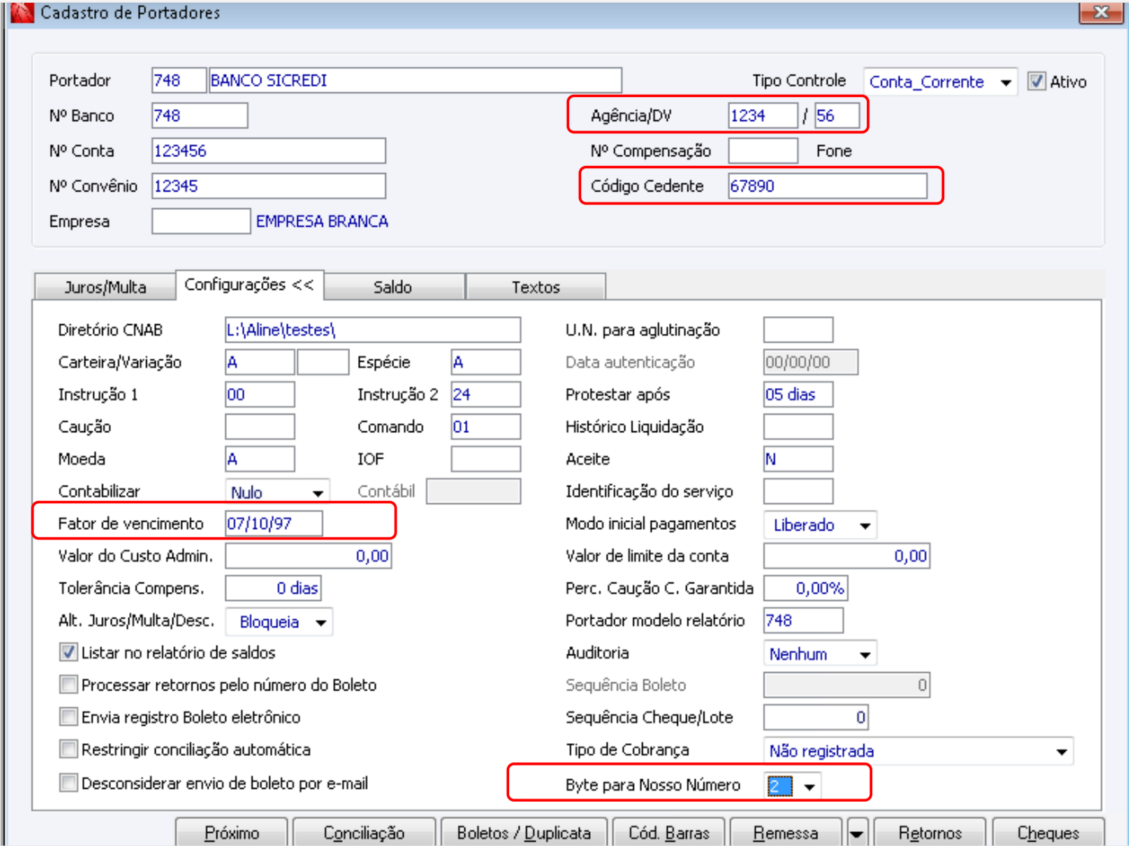Click the Cadastro de Portadores window icon
The height and width of the screenshot is (846, 1129).
point(22,12)
